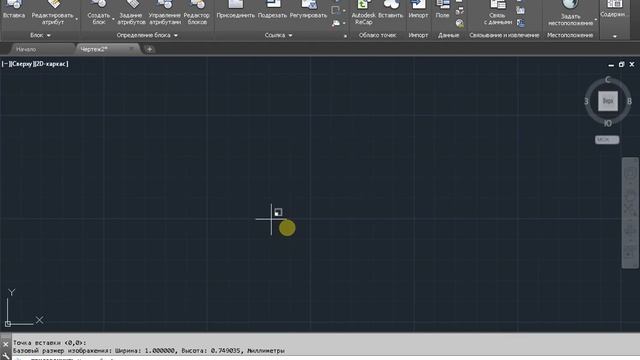Launch the Редактор блоков
This screenshot has height=360, width=640.
(197, 12)
